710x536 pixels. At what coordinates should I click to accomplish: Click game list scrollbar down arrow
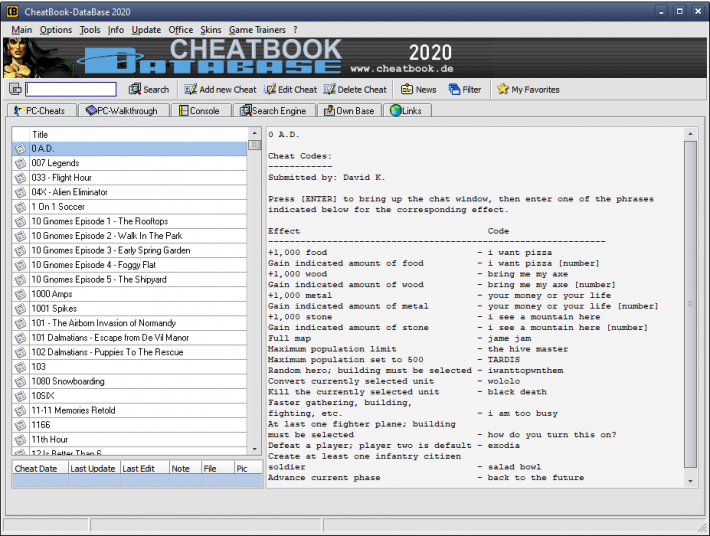[254, 449]
